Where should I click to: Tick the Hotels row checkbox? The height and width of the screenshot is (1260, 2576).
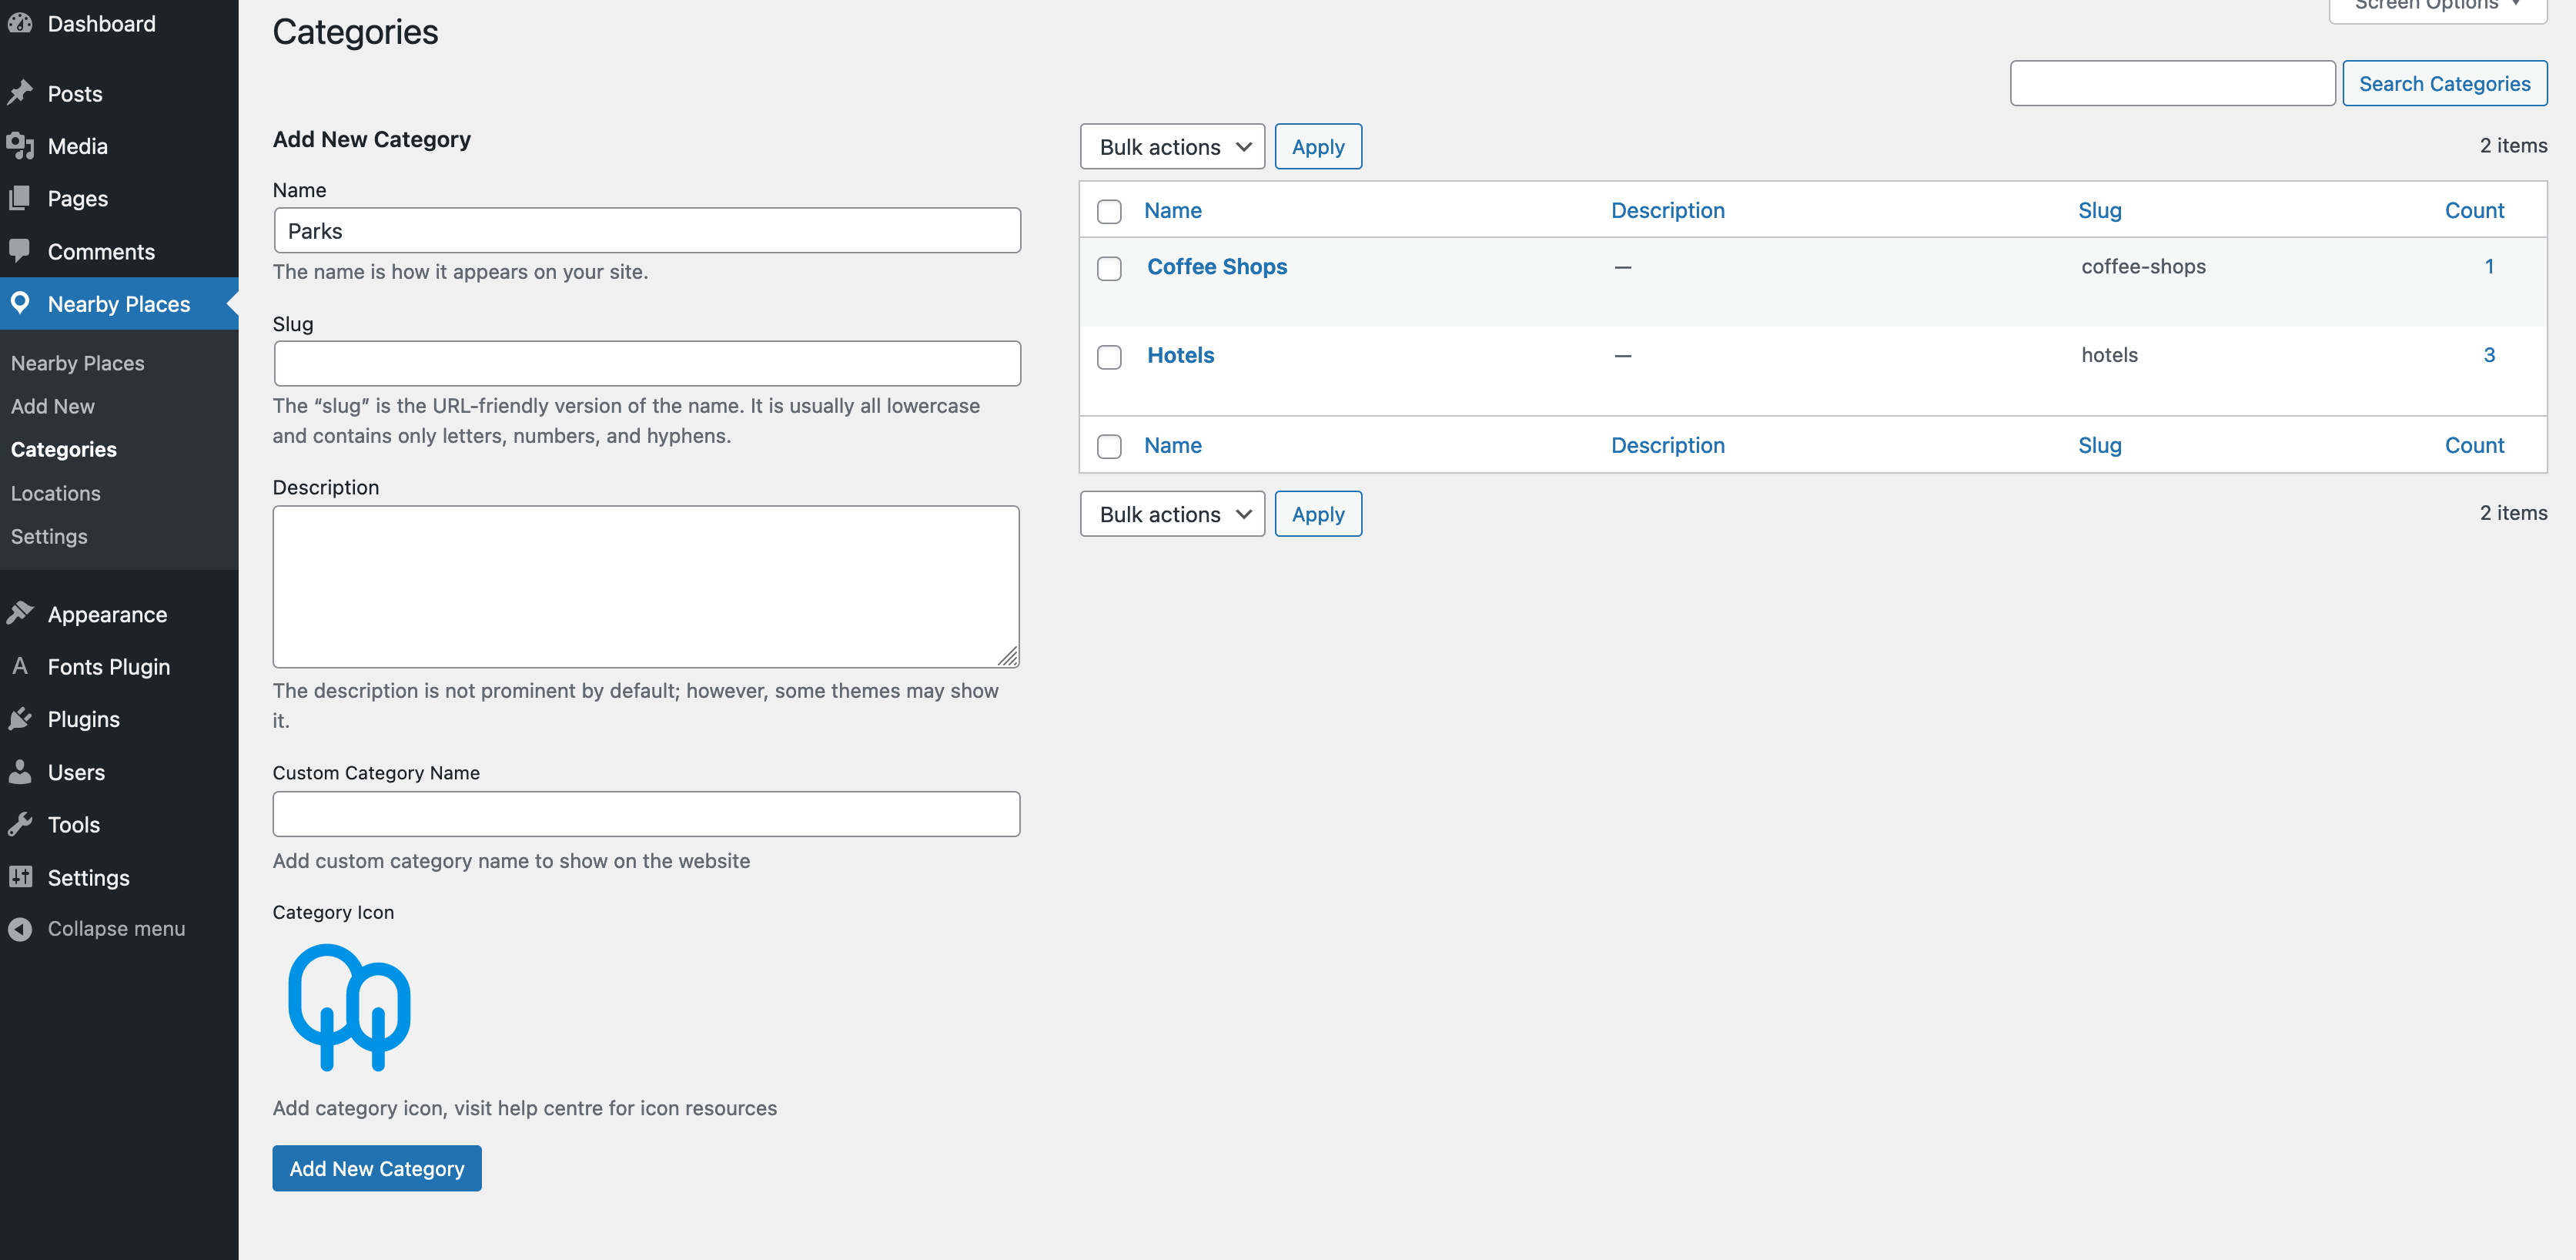[x=1109, y=357]
